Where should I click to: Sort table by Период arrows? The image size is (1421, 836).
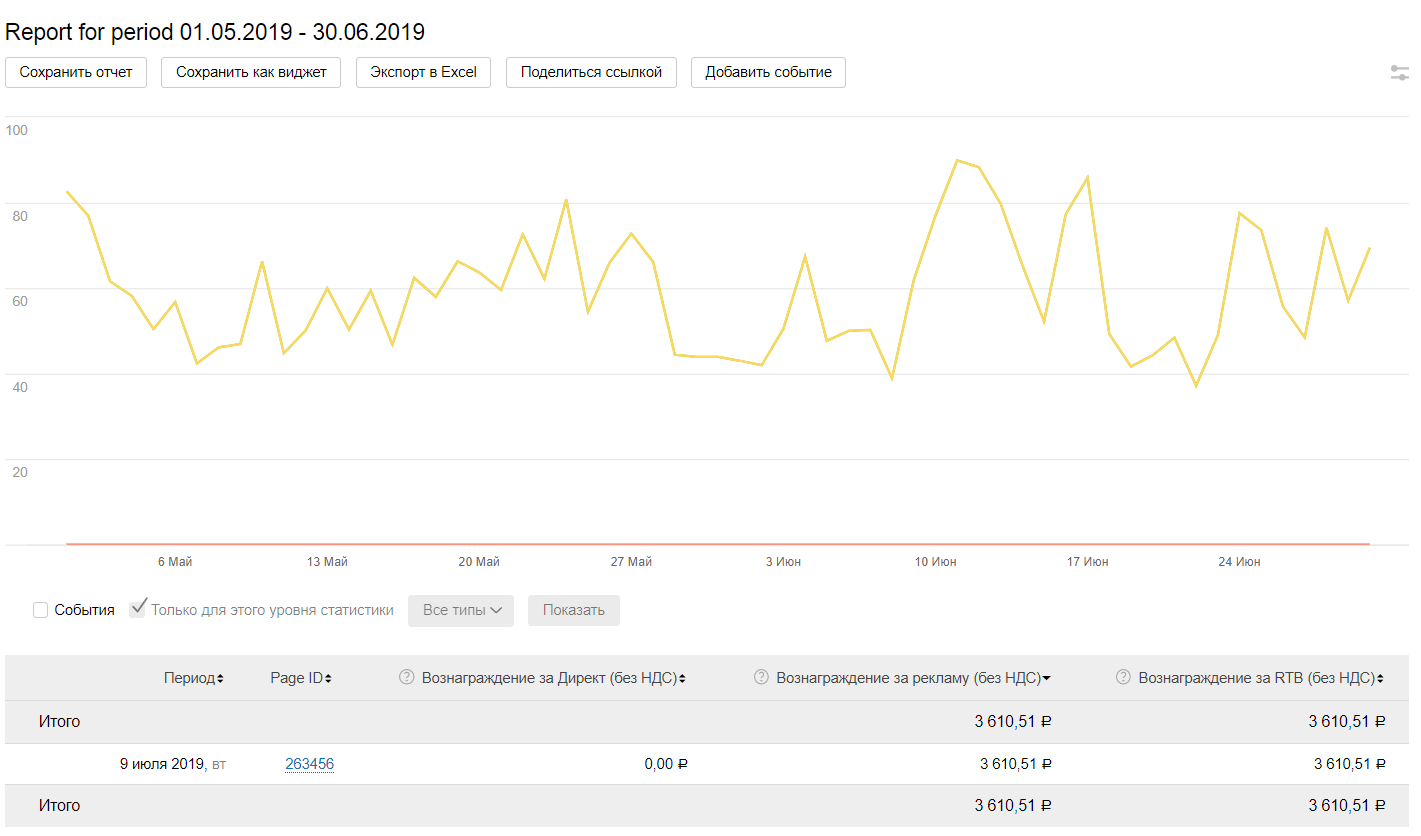tap(220, 679)
